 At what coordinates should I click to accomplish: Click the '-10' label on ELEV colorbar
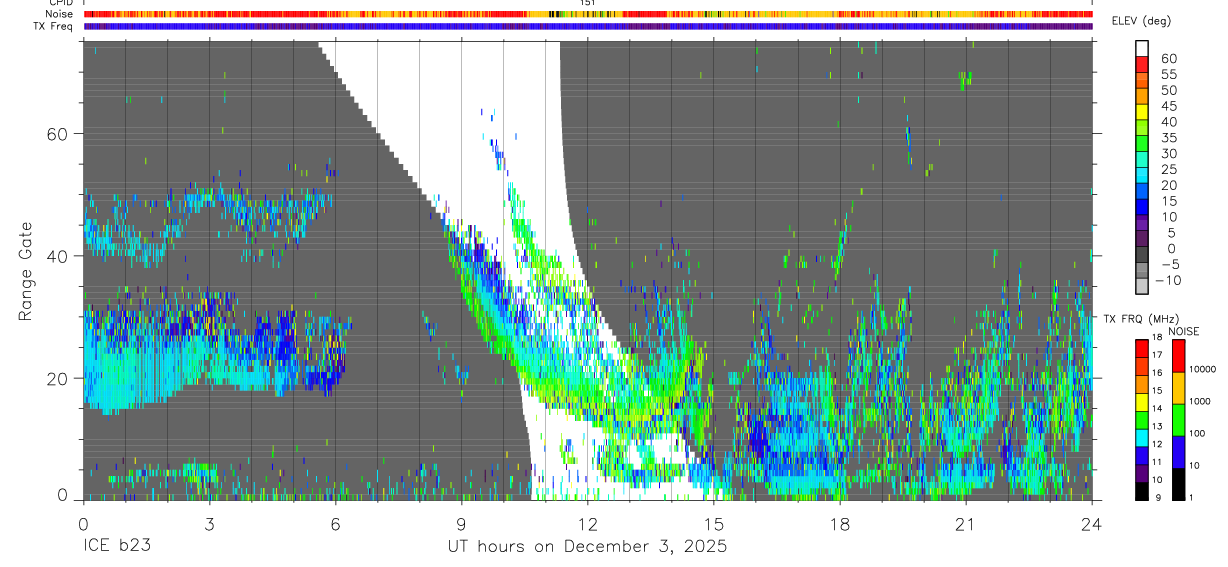[1168, 280]
